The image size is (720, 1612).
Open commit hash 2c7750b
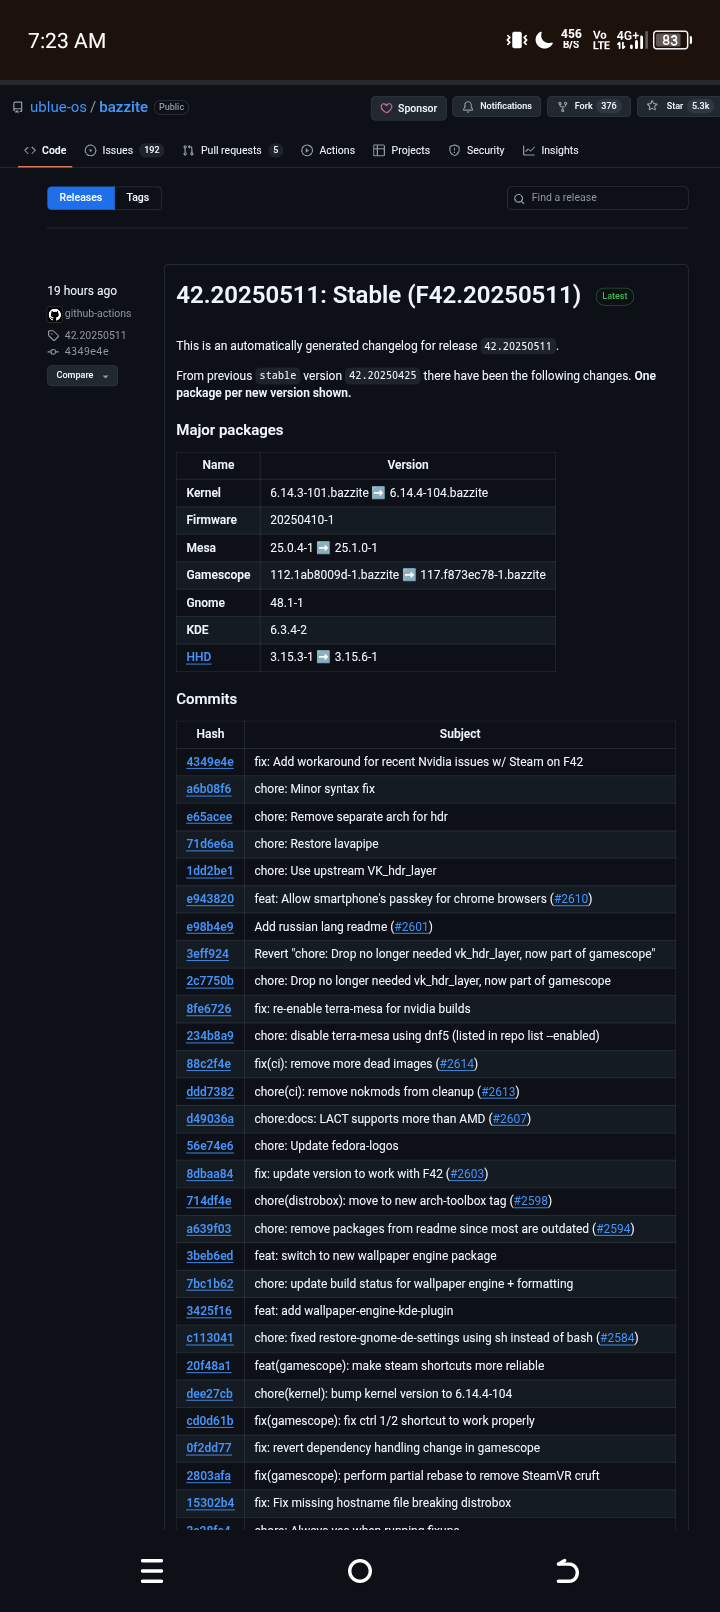(x=210, y=981)
